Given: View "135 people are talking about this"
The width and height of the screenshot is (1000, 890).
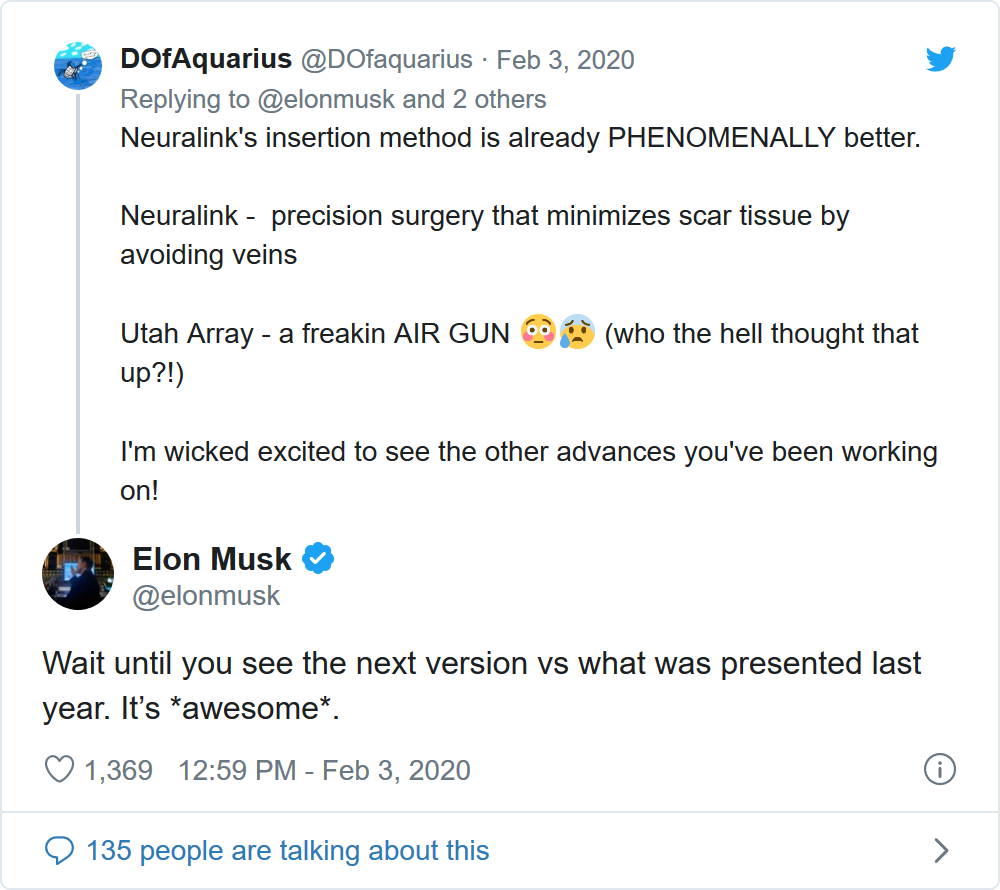Looking at the screenshot, I should pyautogui.click(x=288, y=851).
